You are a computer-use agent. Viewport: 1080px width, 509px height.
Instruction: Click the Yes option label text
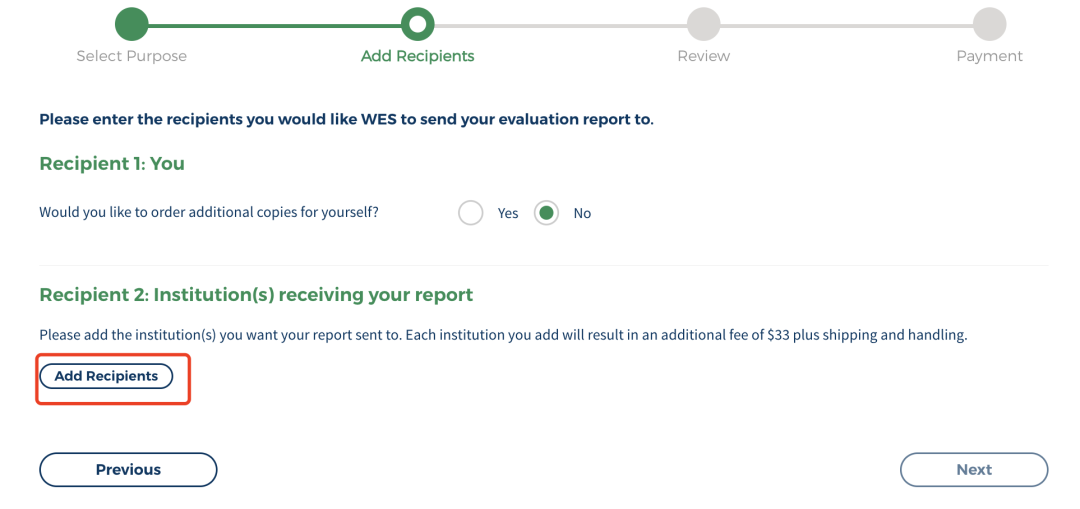point(508,214)
